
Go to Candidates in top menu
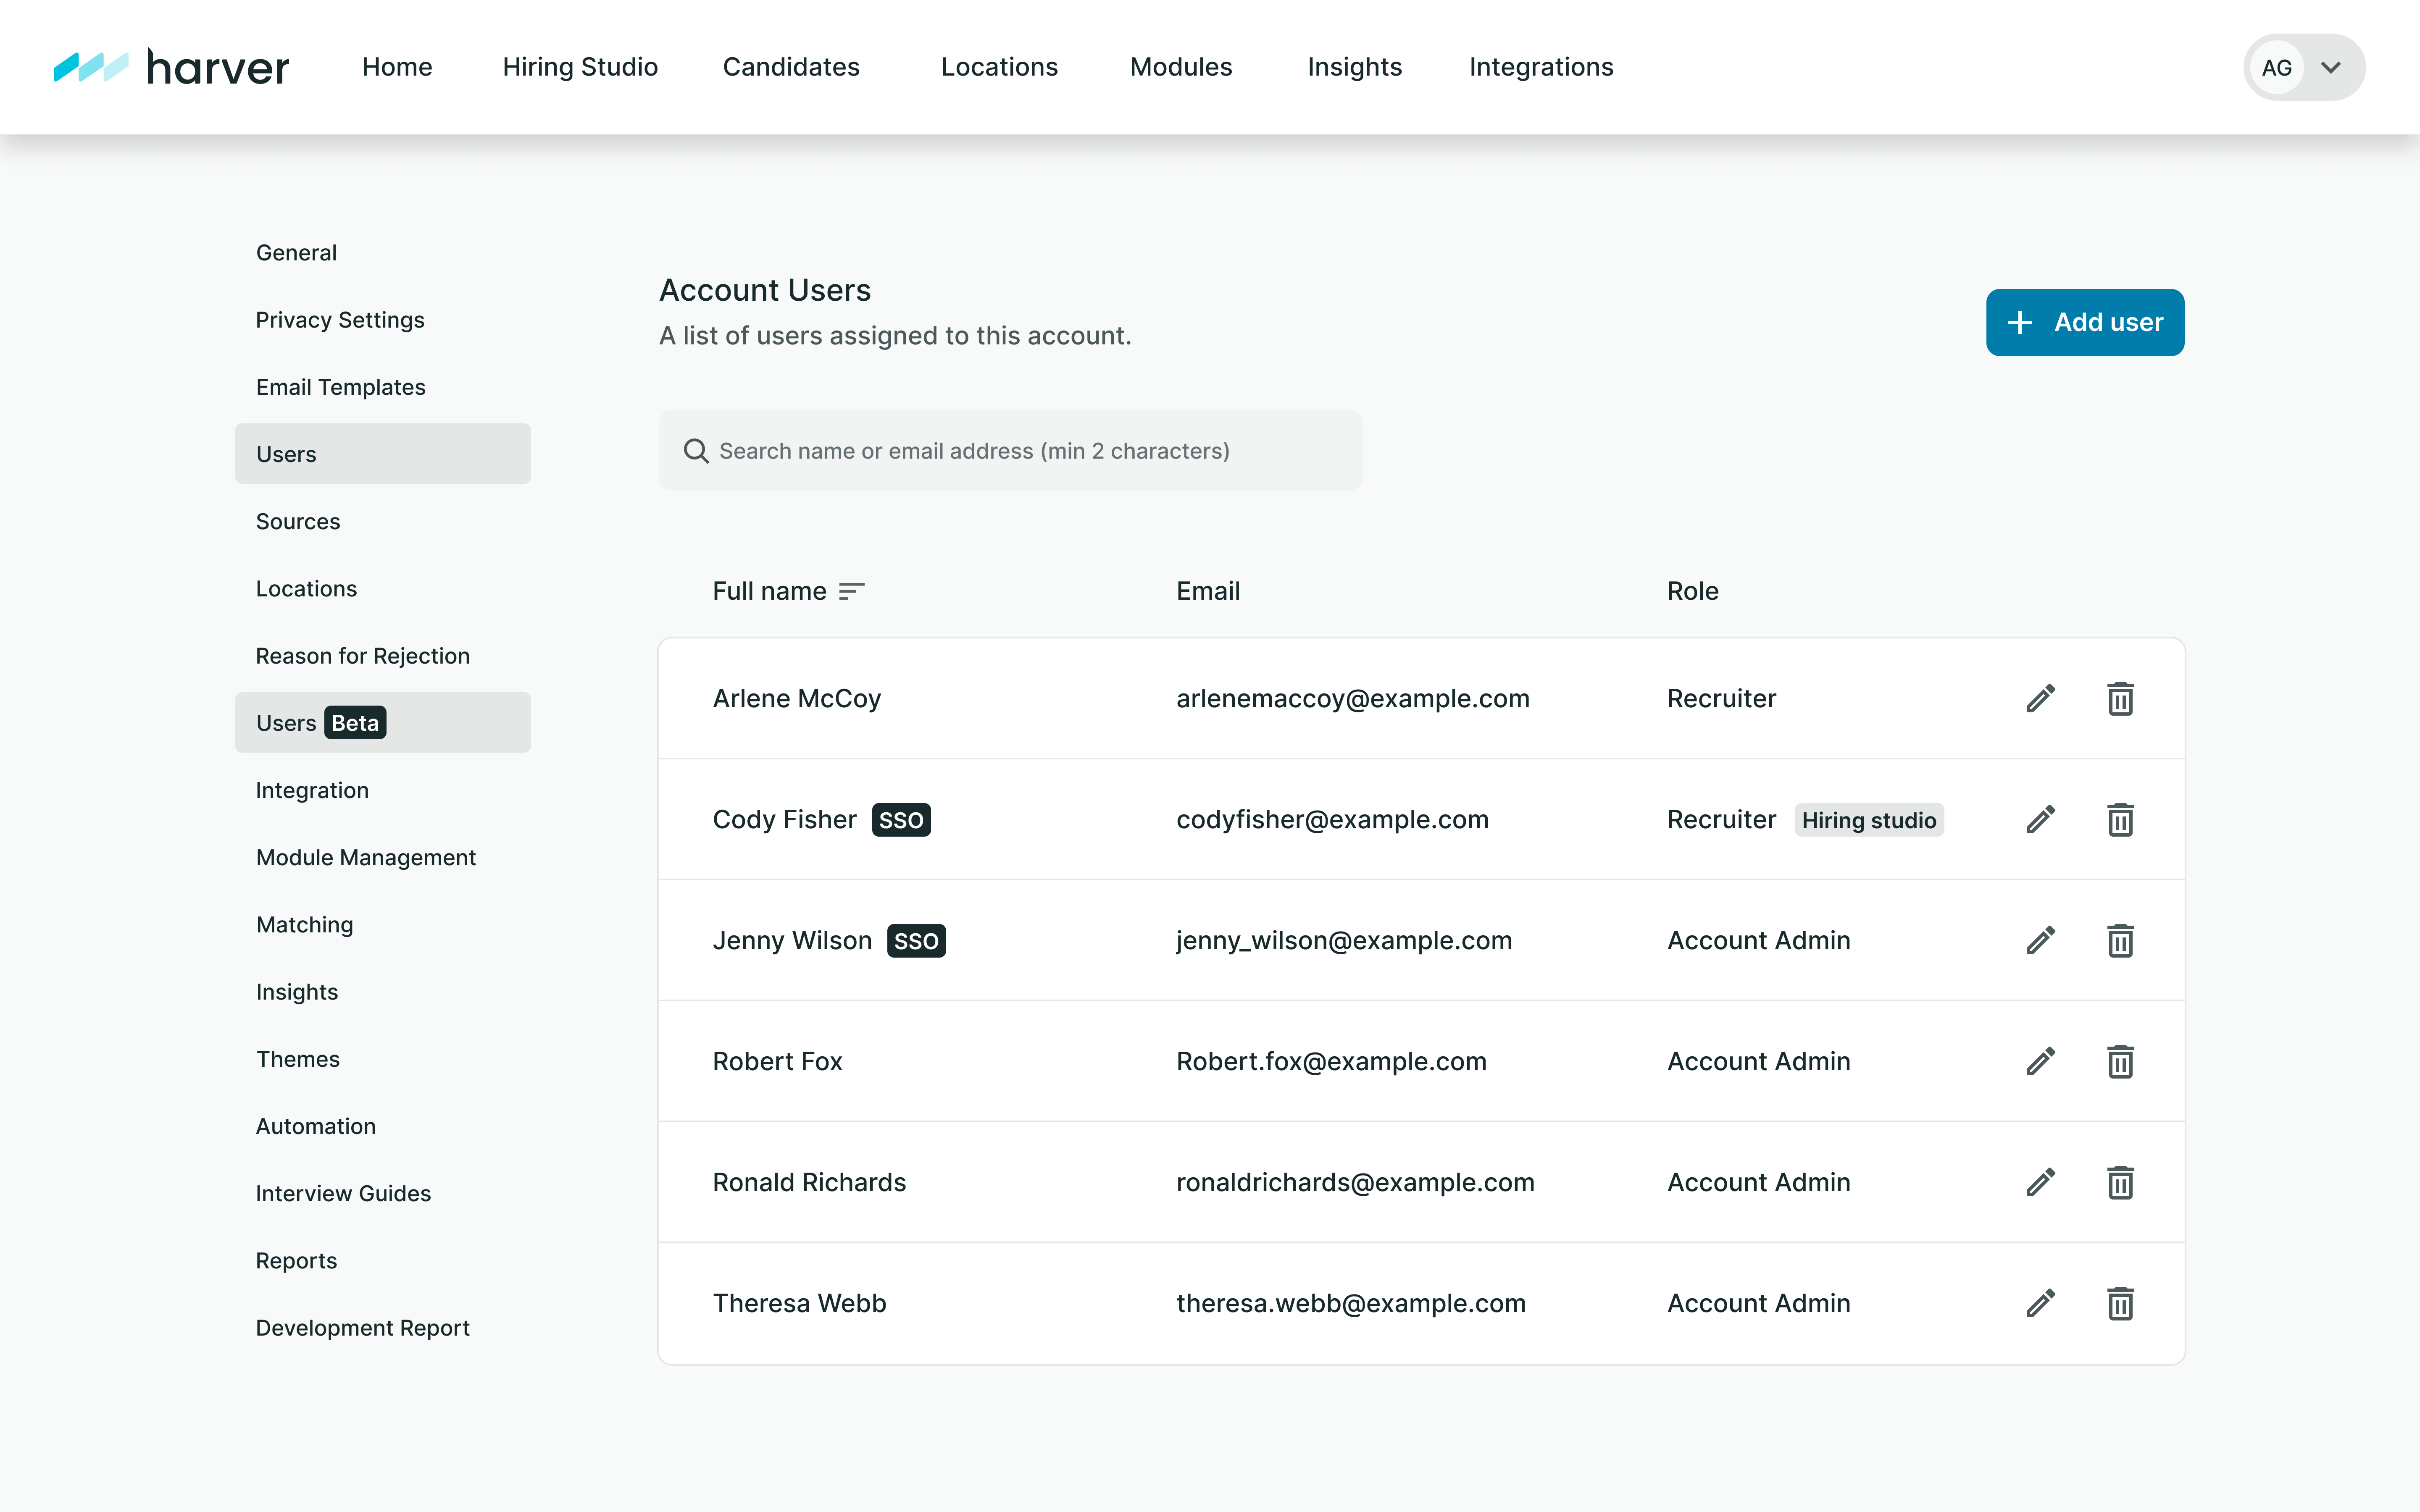click(791, 67)
